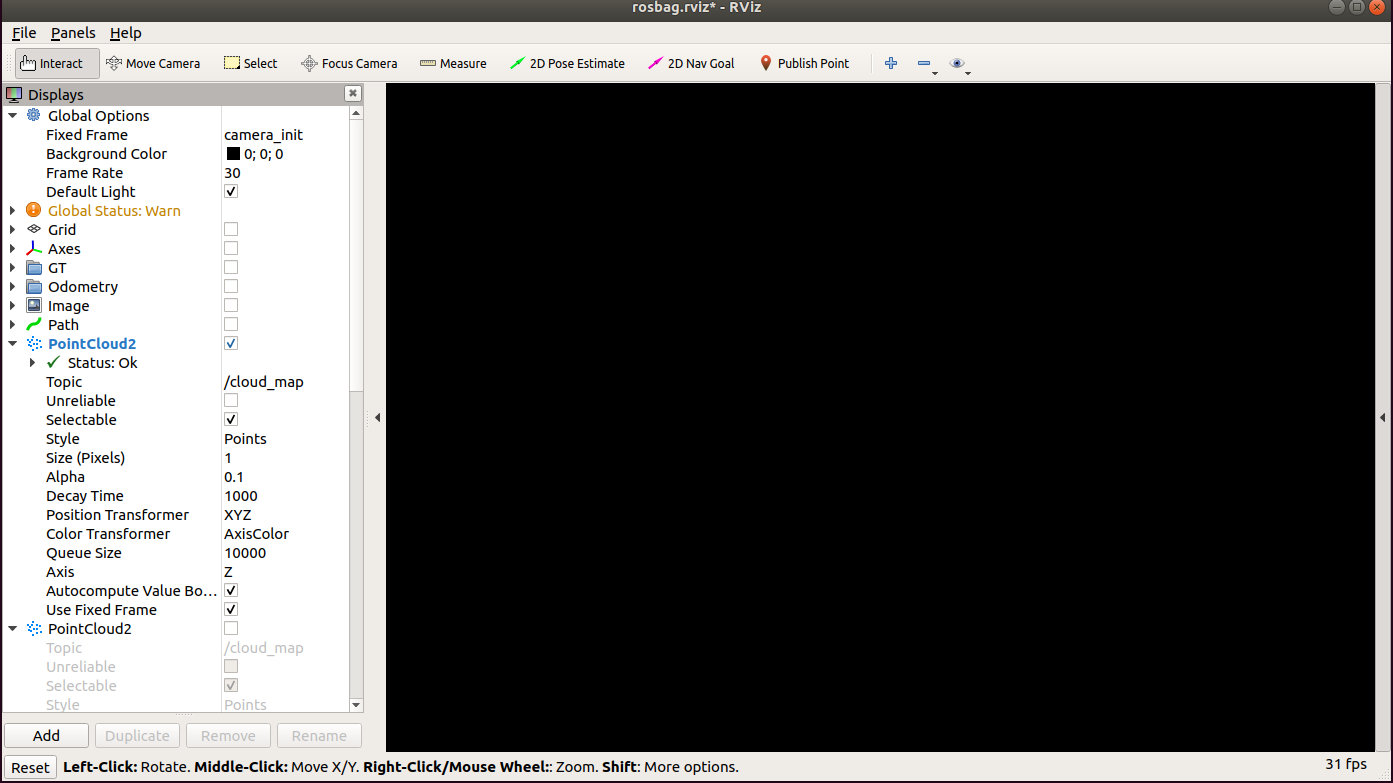Select the 2D Pose Estimate tool

[x=567, y=62]
